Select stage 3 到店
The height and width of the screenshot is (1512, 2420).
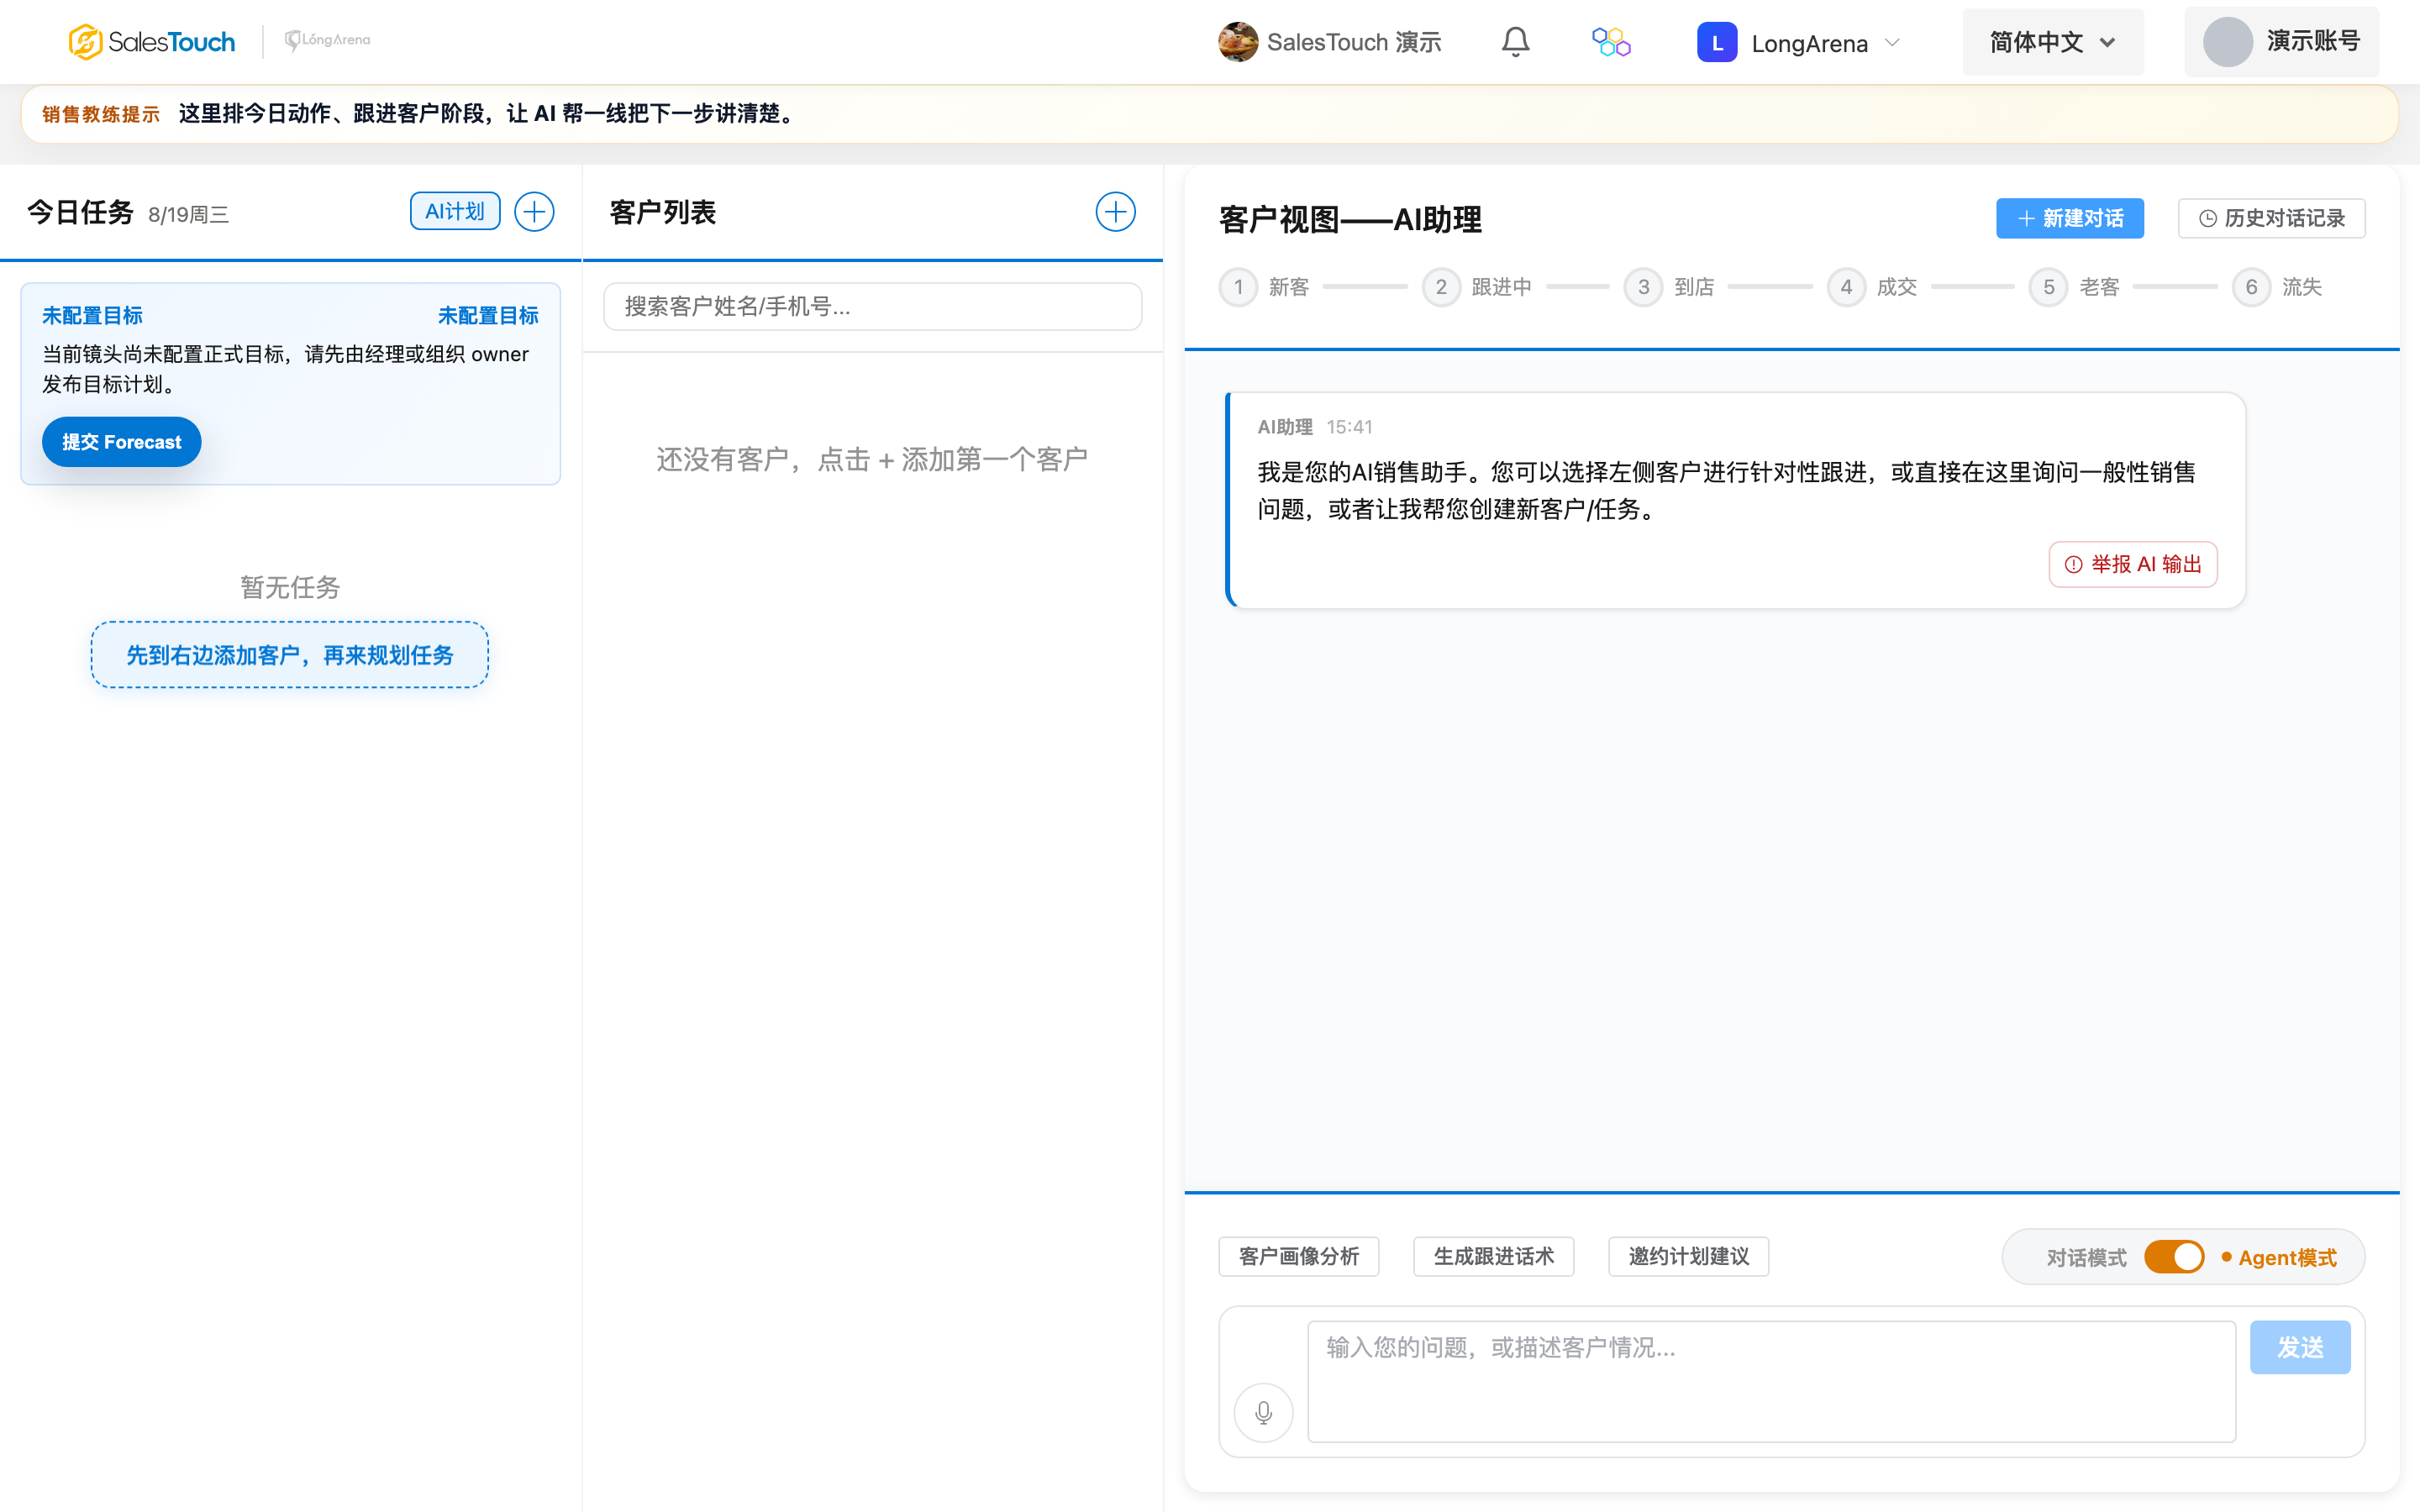click(1669, 287)
